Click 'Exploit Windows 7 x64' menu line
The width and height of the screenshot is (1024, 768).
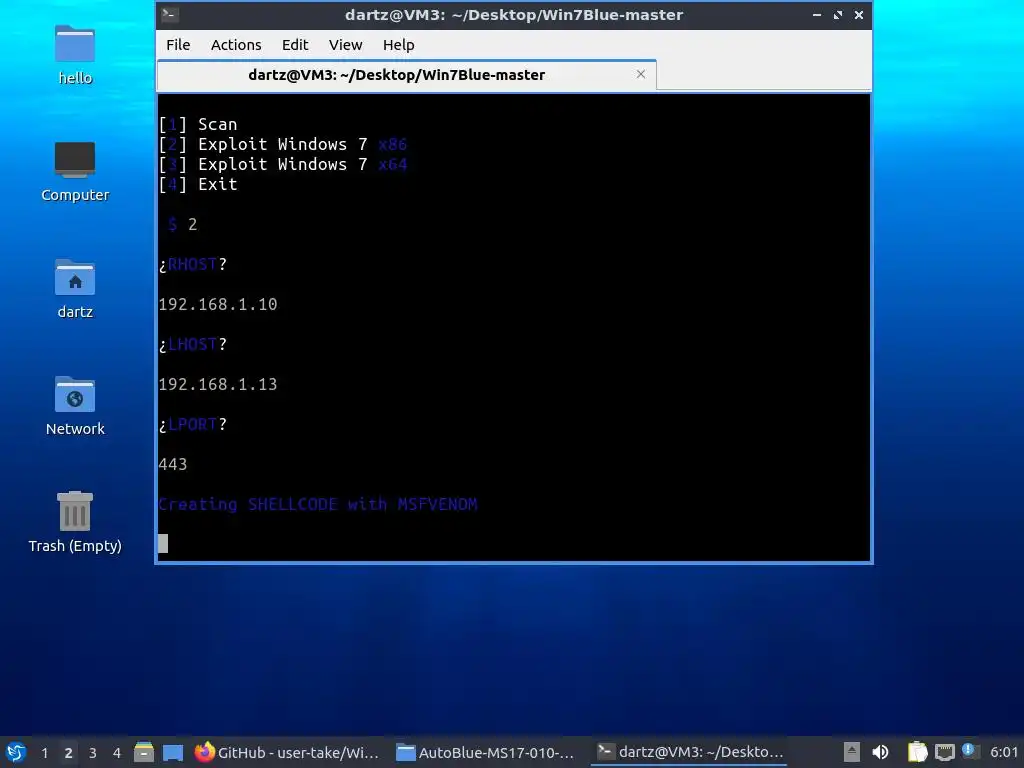click(283, 165)
